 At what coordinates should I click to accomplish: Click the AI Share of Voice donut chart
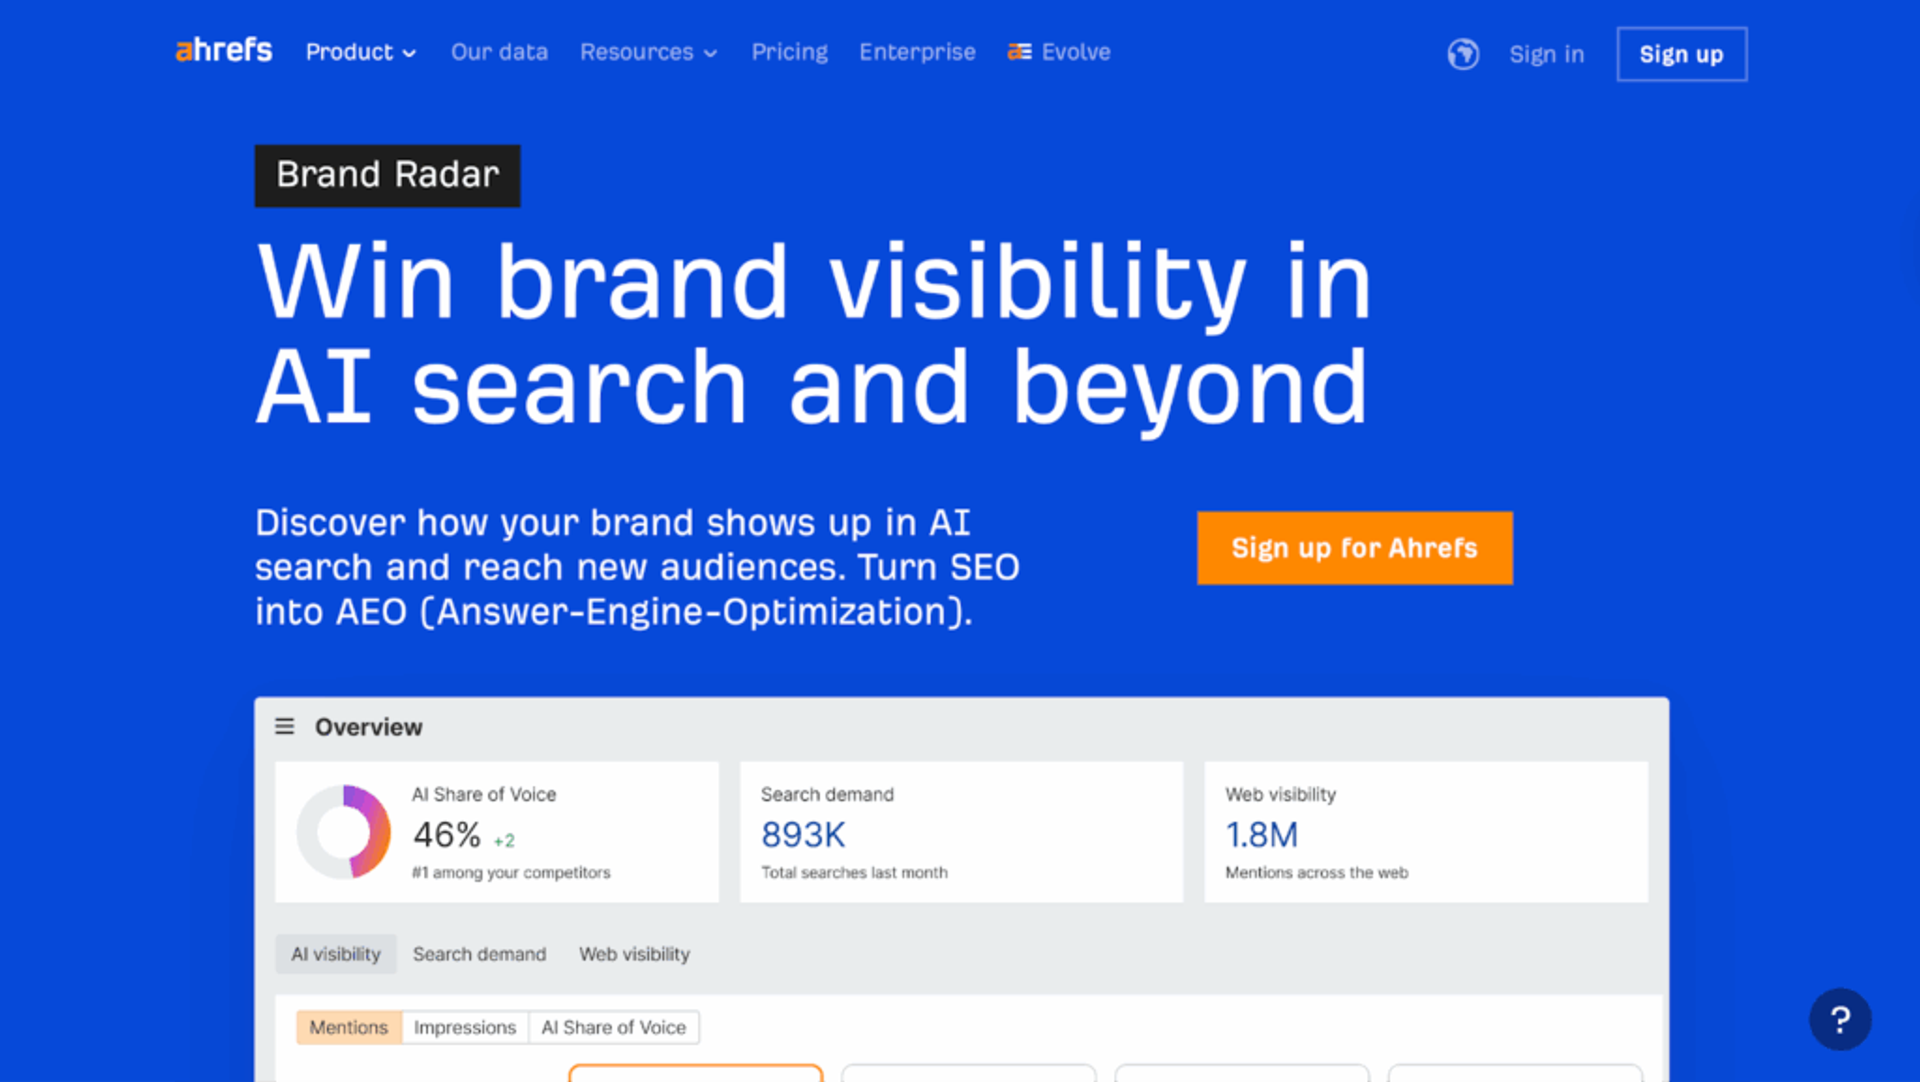(344, 832)
